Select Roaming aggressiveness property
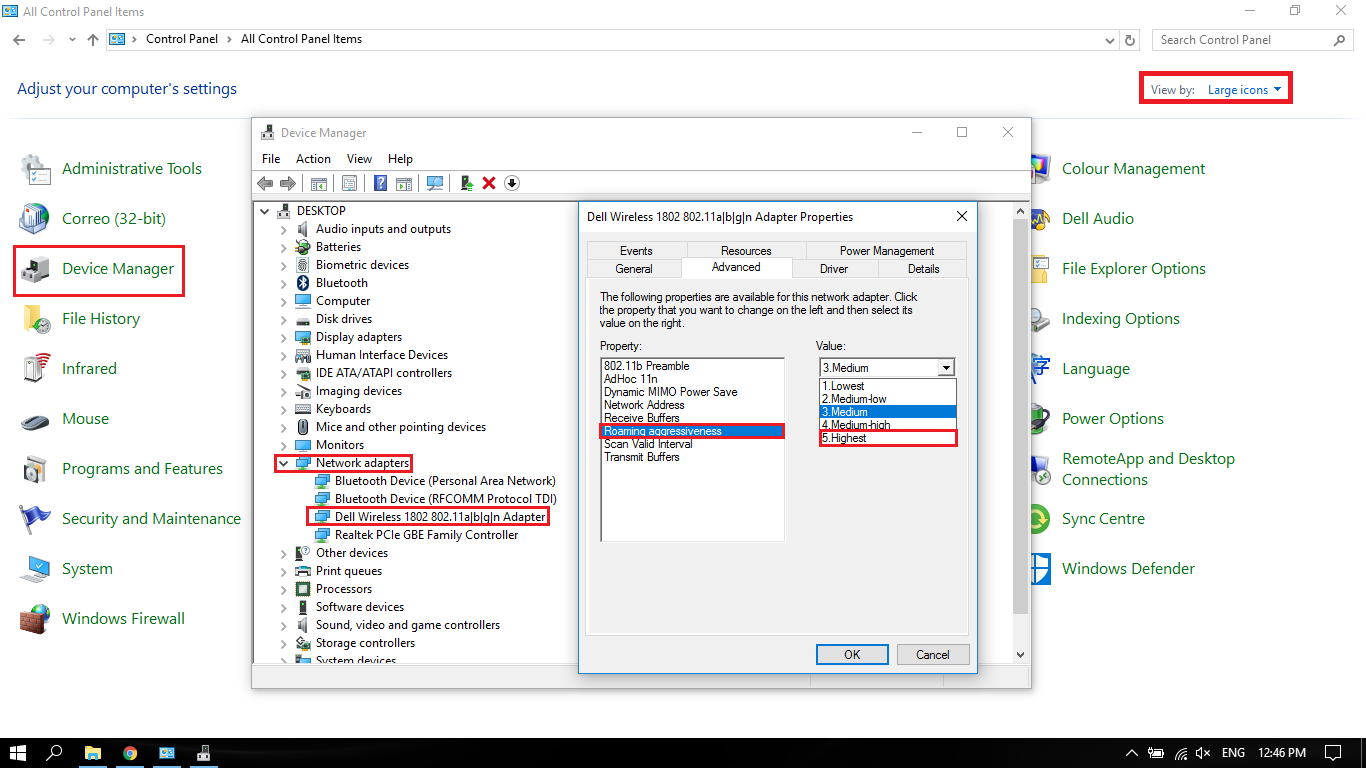Screen dimensions: 1366x768 pyautogui.click(x=692, y=431)
